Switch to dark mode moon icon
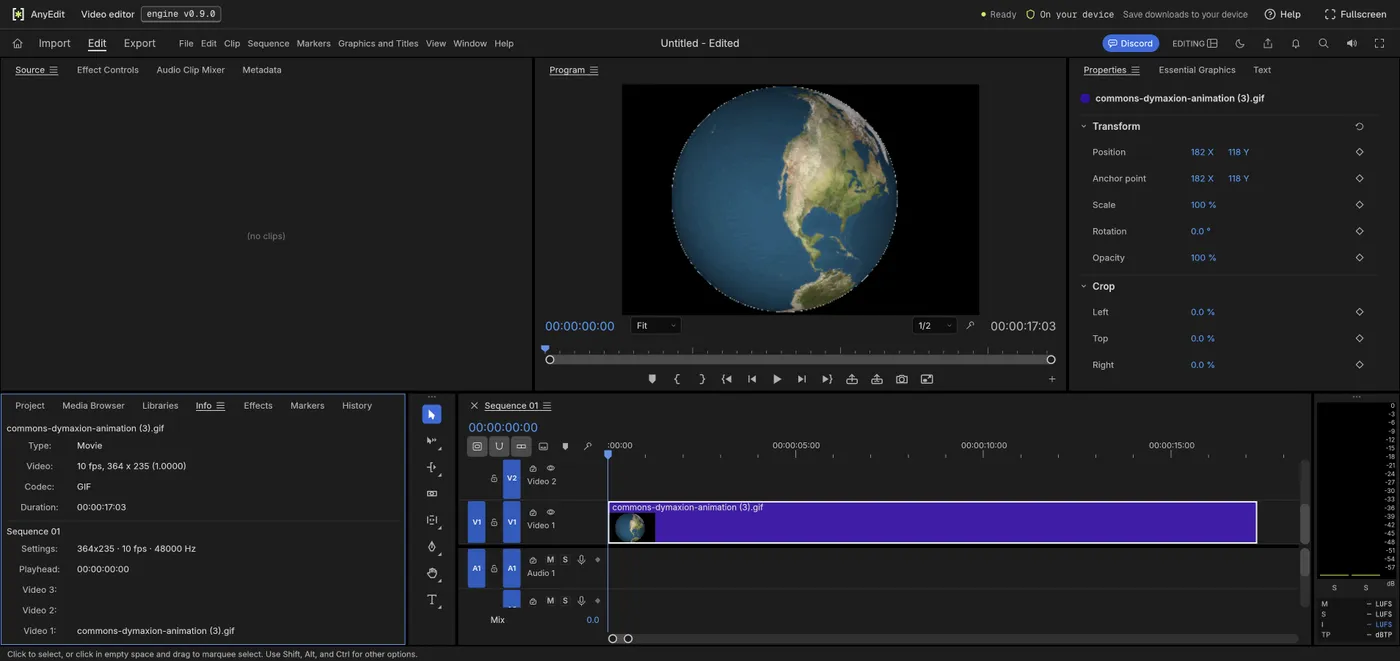 (1240, 43)
